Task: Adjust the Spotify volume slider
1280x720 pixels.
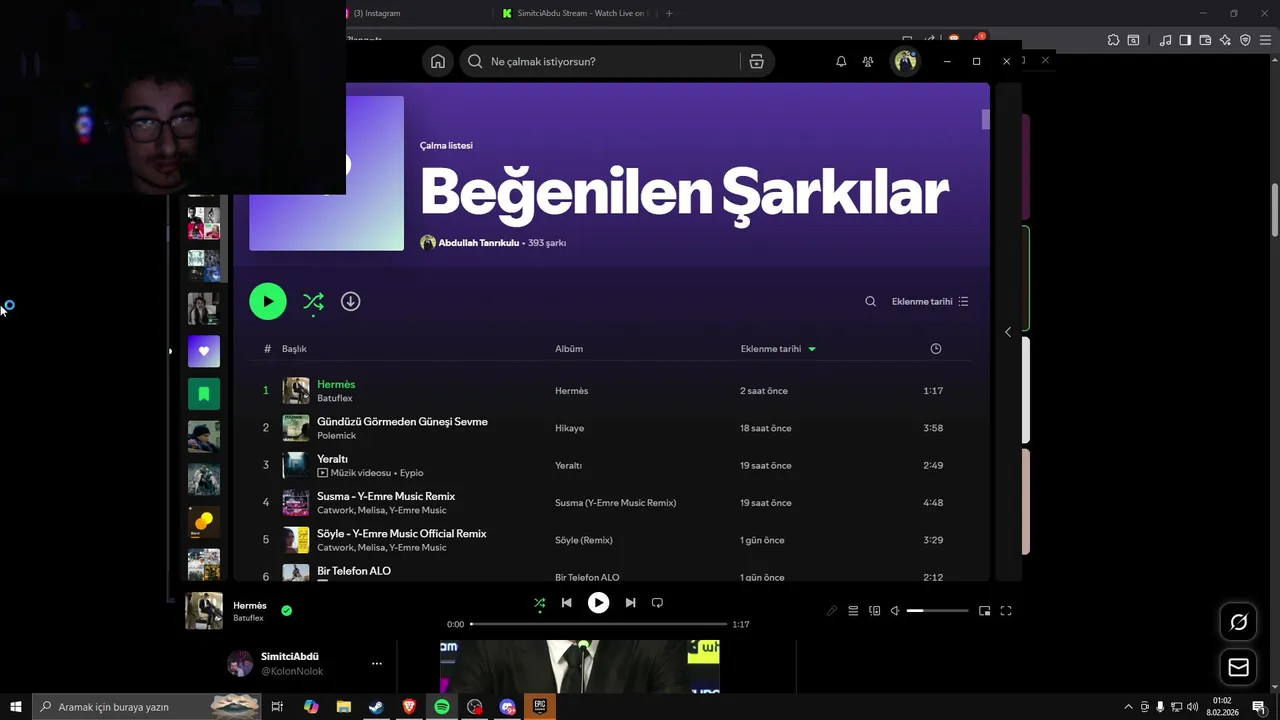Action: pyautogui.click(x=938, y=611)
